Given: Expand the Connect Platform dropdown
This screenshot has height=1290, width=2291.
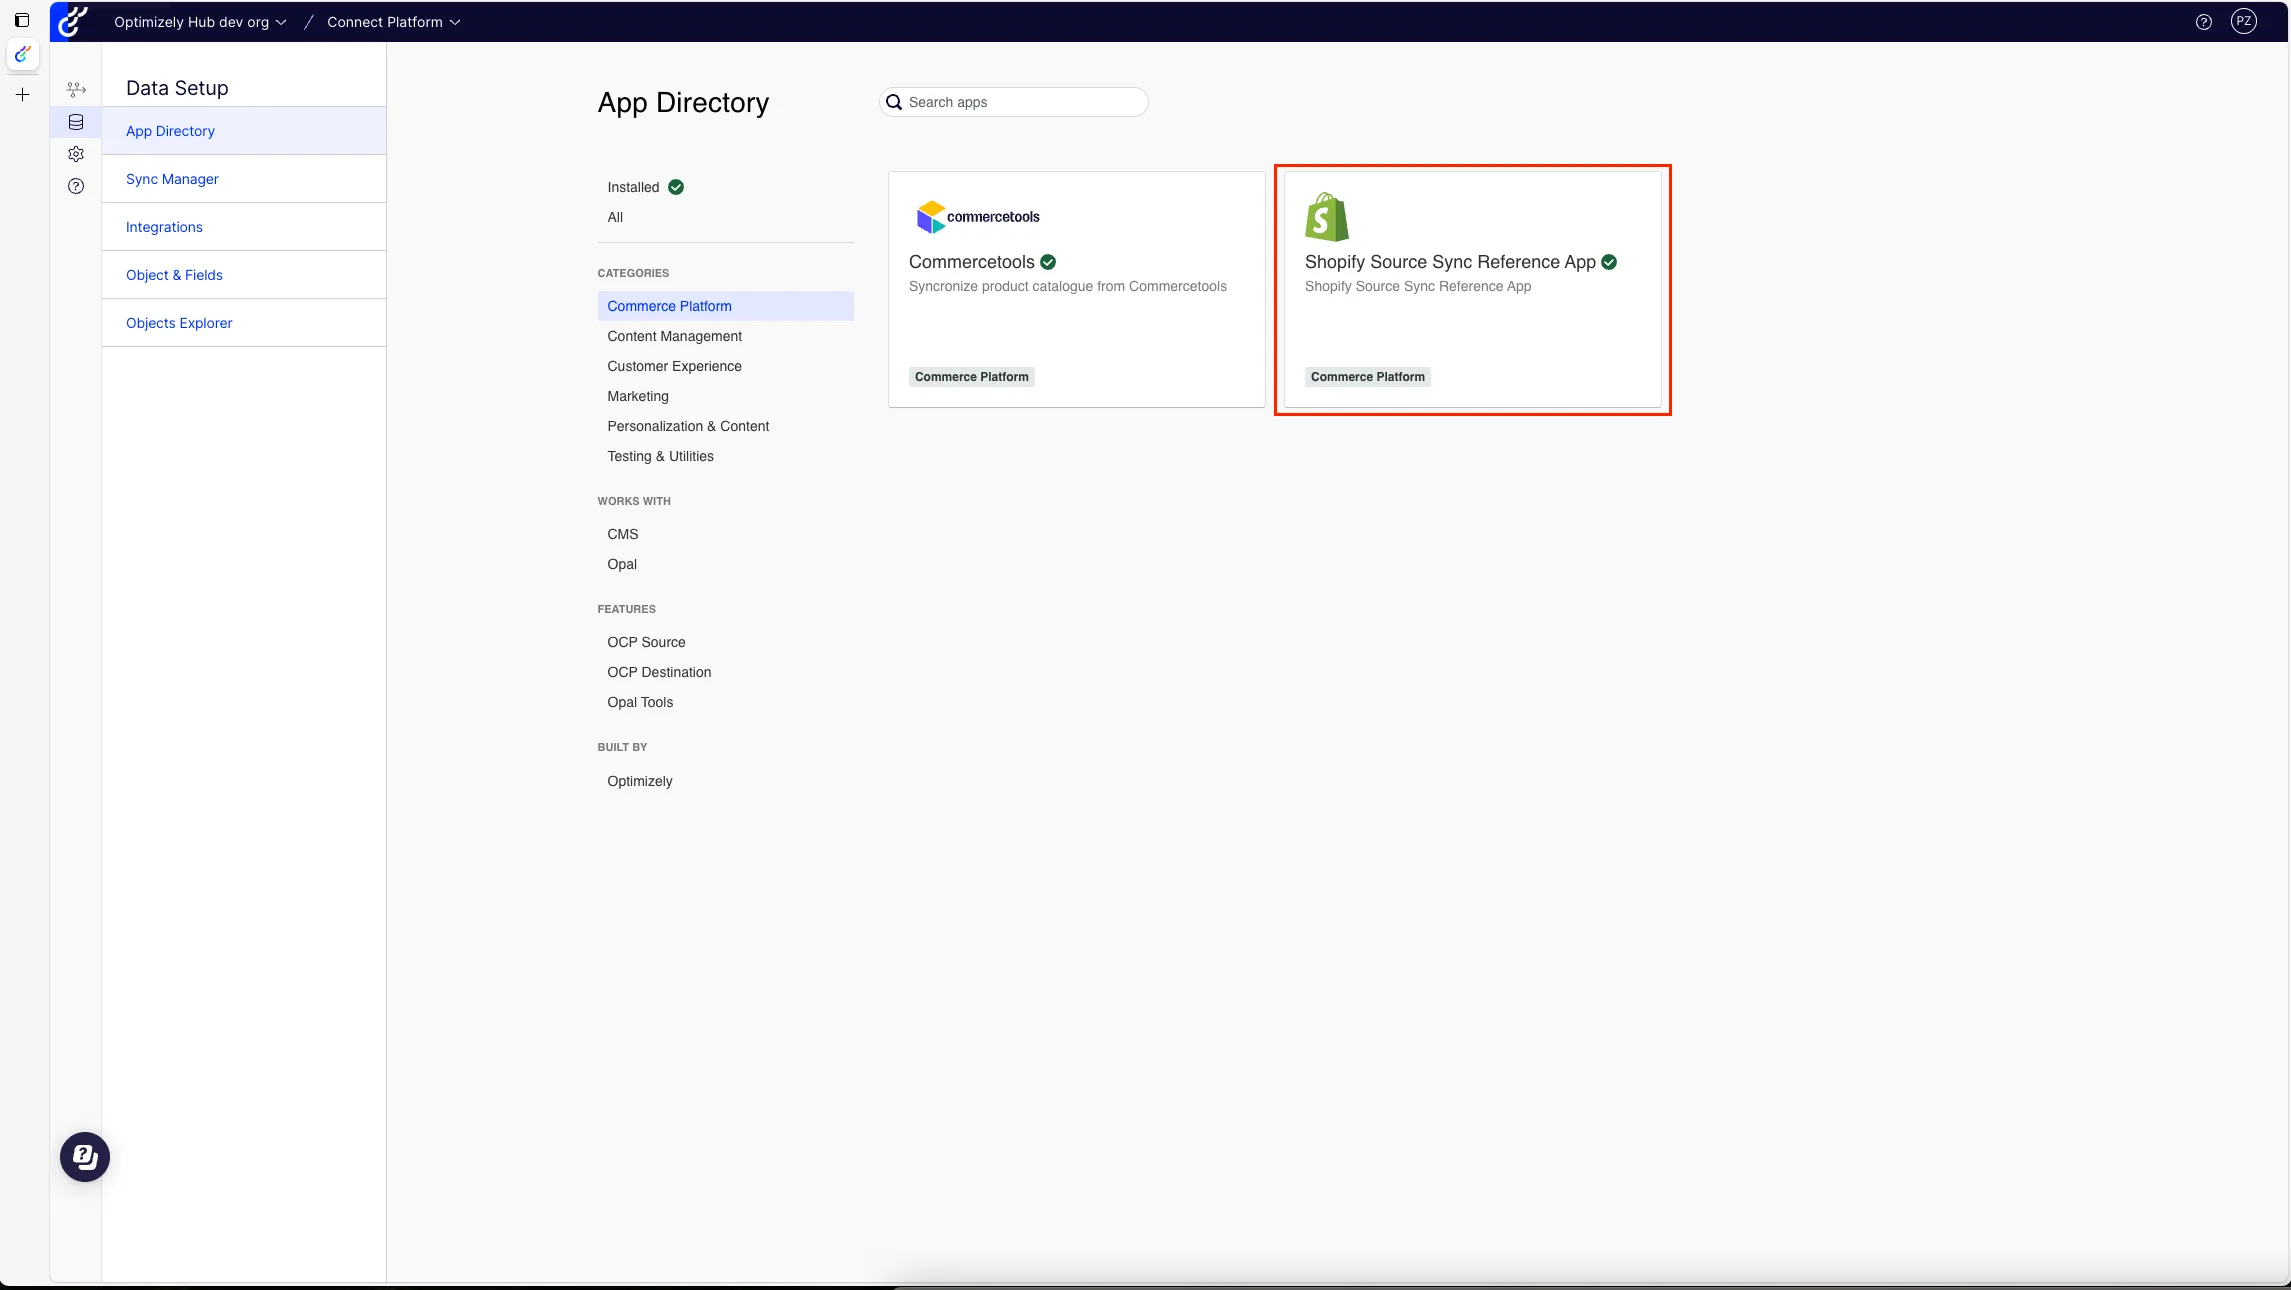Looking at the screenshot, I should (394, 22).
